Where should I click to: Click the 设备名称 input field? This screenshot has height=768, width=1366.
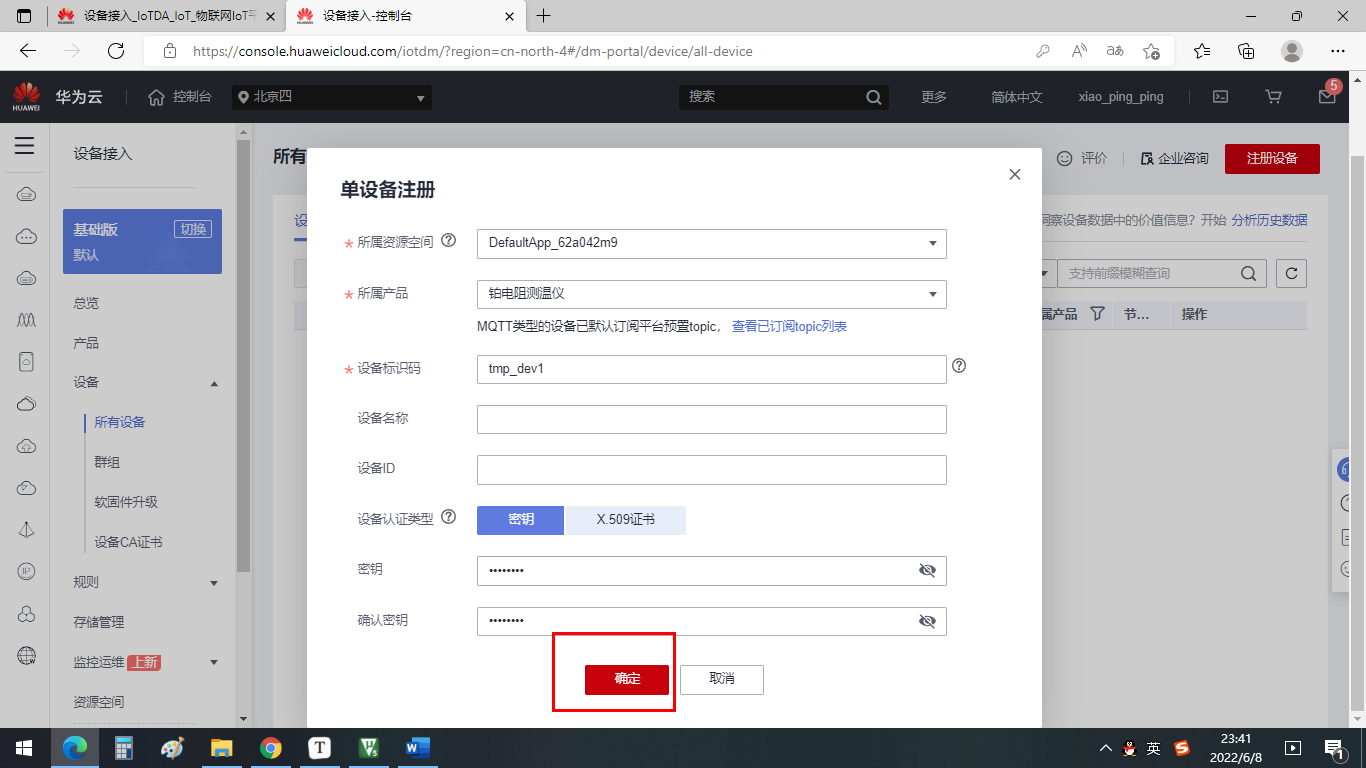pos(712,419)
